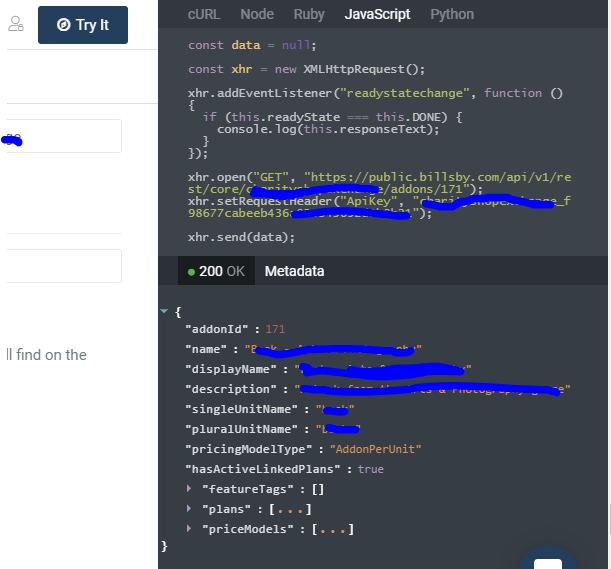The image size is (611, 569).
Task: Select the Python tab
Action: 452,14
